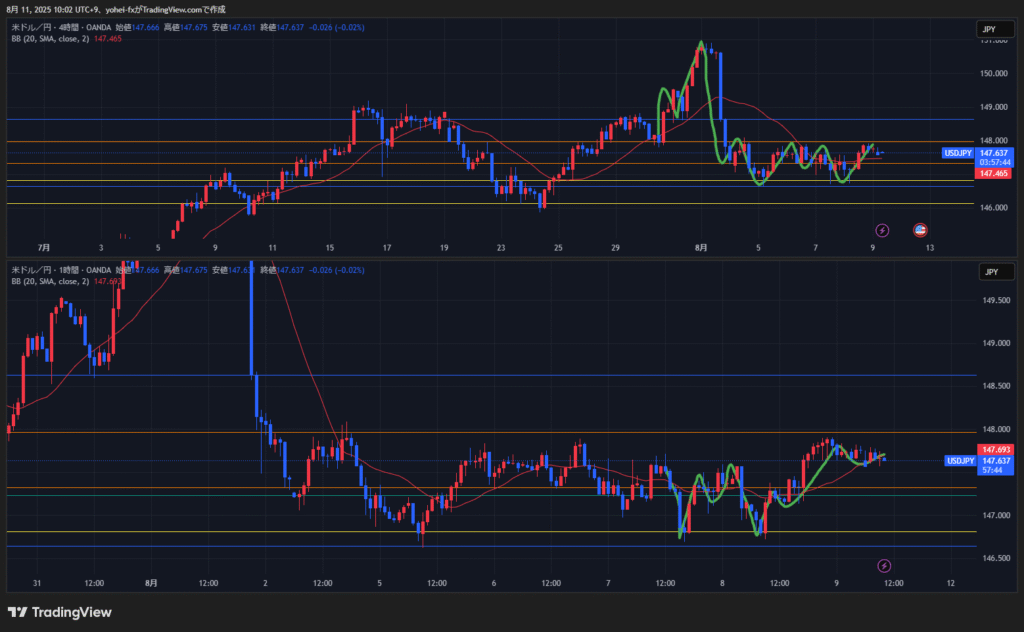Click the 15 date label on the 4時間 time axis
This screenshot has height=632, width=1024.
tap(330, 248)
